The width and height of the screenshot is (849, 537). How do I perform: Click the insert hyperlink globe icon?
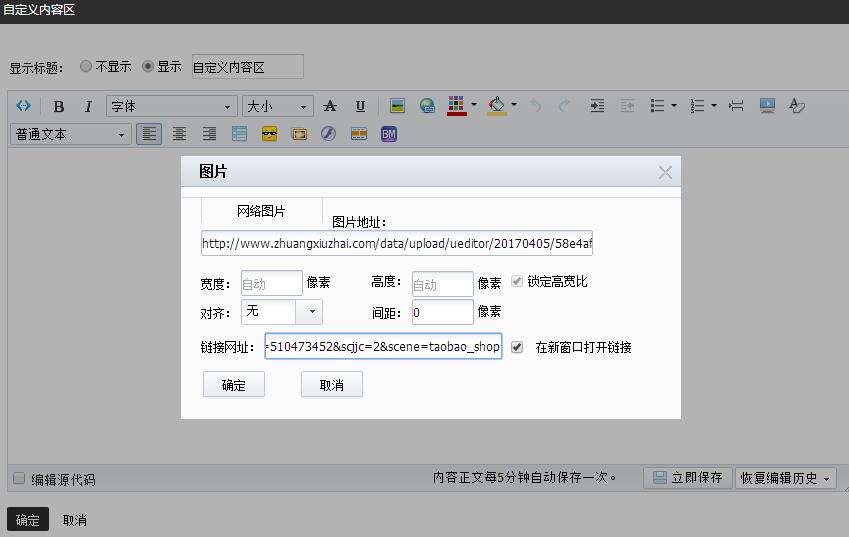[427, 106]
